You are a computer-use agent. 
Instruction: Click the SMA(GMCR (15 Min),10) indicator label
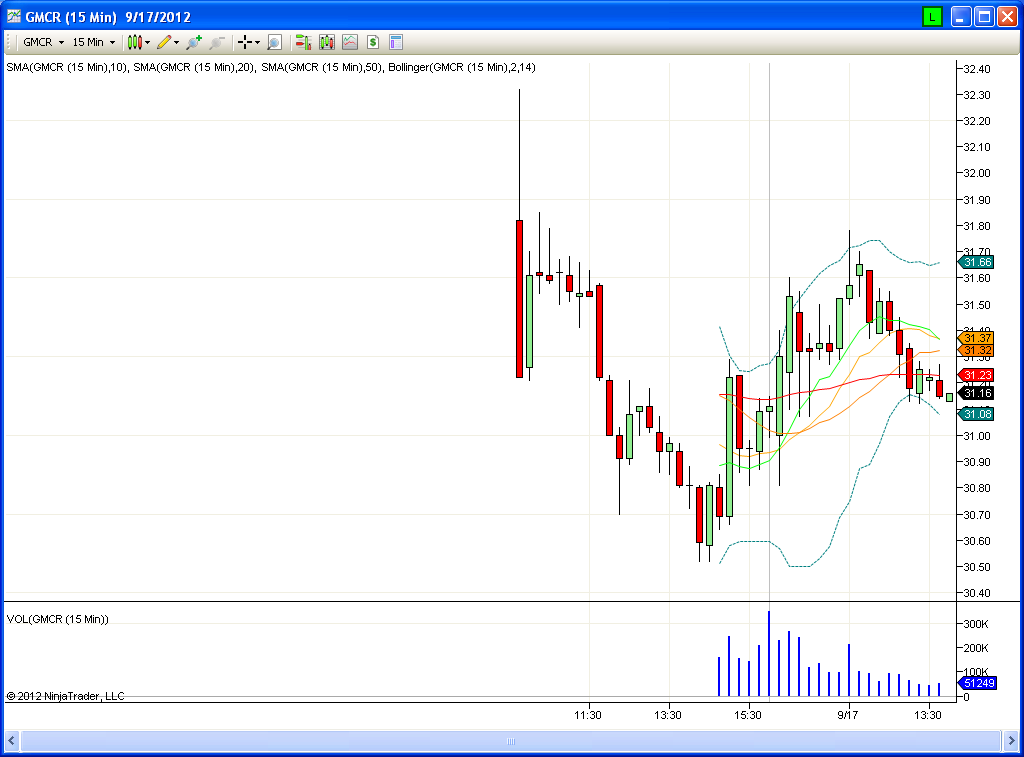(67, 67)
